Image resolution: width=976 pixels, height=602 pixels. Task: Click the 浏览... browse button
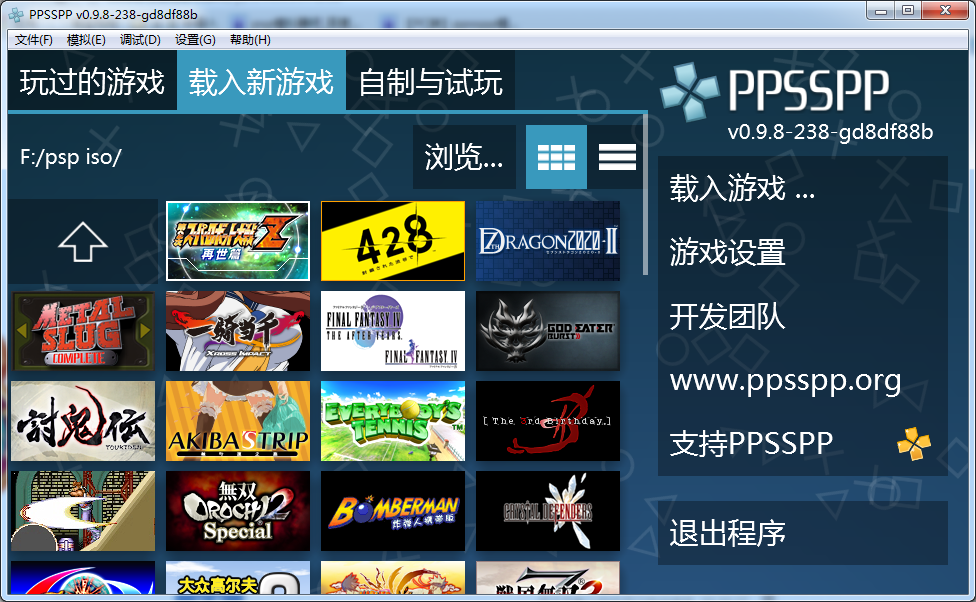[464, 157]
